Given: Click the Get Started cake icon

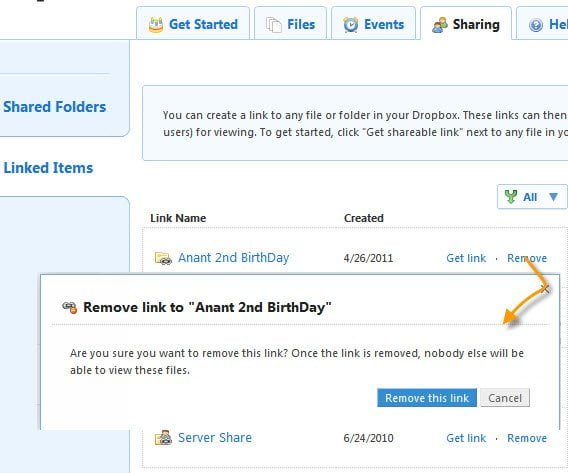Looking at the screenshot, I should (156, 25).
